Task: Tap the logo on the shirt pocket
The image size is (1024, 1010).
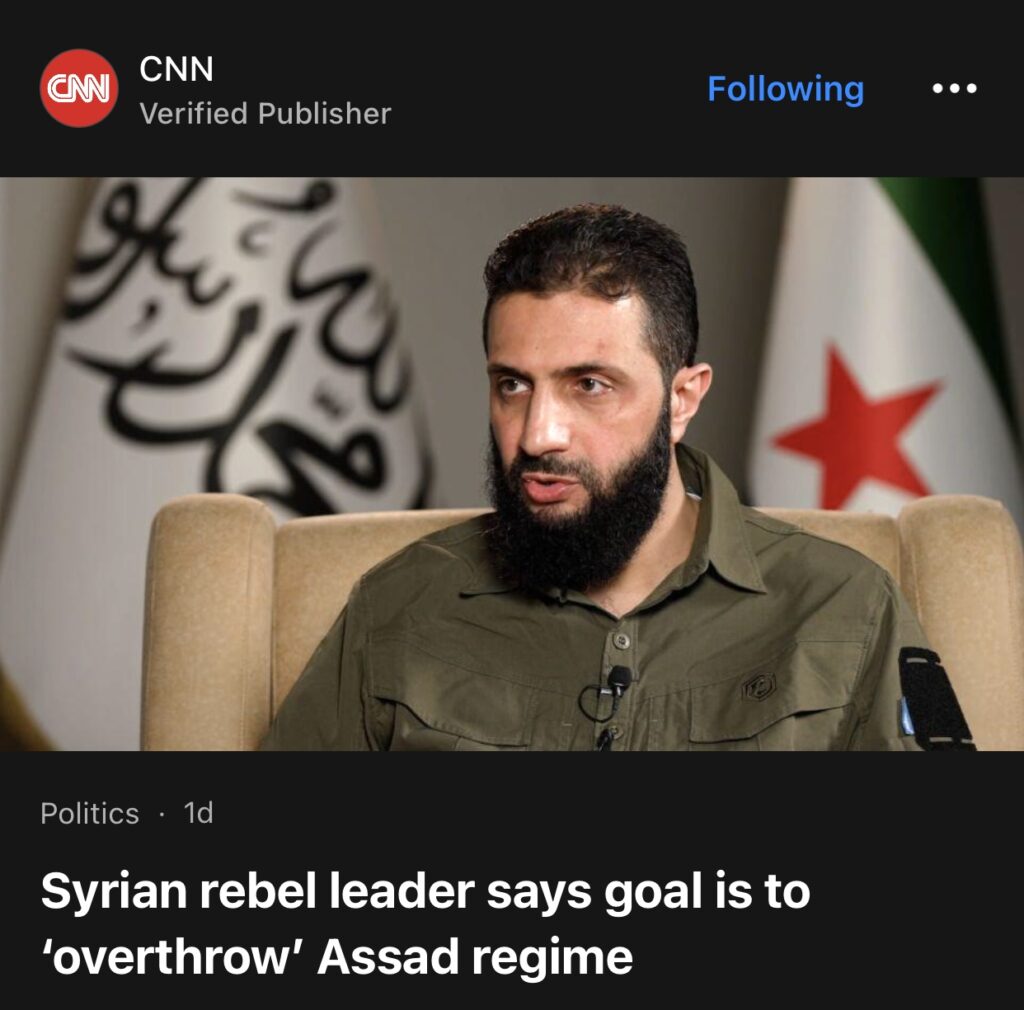Action: (x=759, y=686)
